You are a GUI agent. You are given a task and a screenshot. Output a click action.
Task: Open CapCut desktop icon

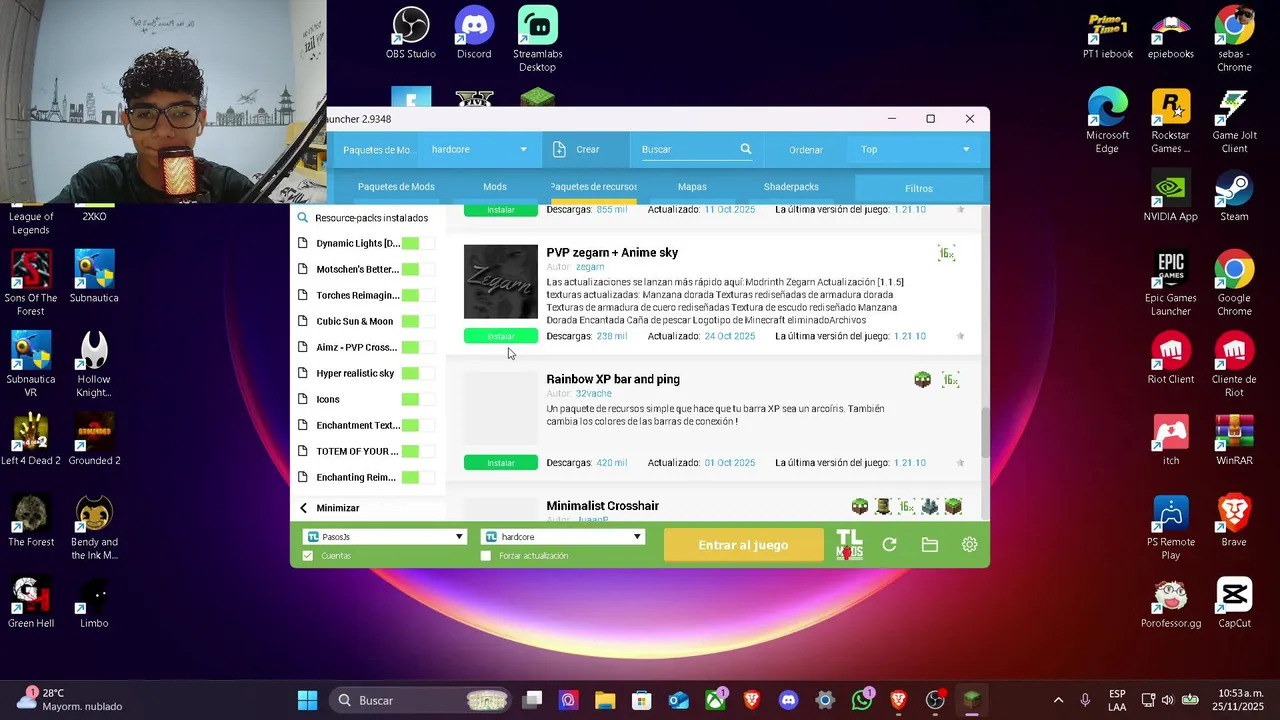click(x=1234, y=603)
